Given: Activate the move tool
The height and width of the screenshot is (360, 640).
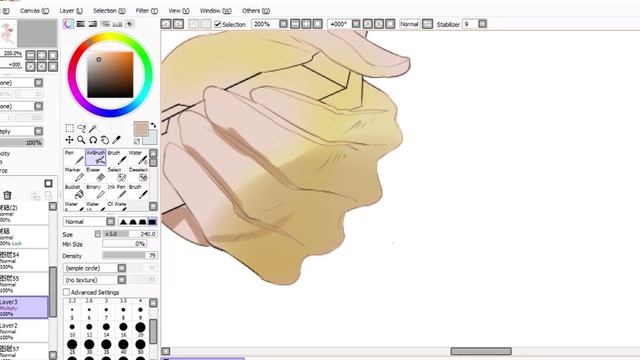Looking at the screenshot, I should tap(70, 140).
